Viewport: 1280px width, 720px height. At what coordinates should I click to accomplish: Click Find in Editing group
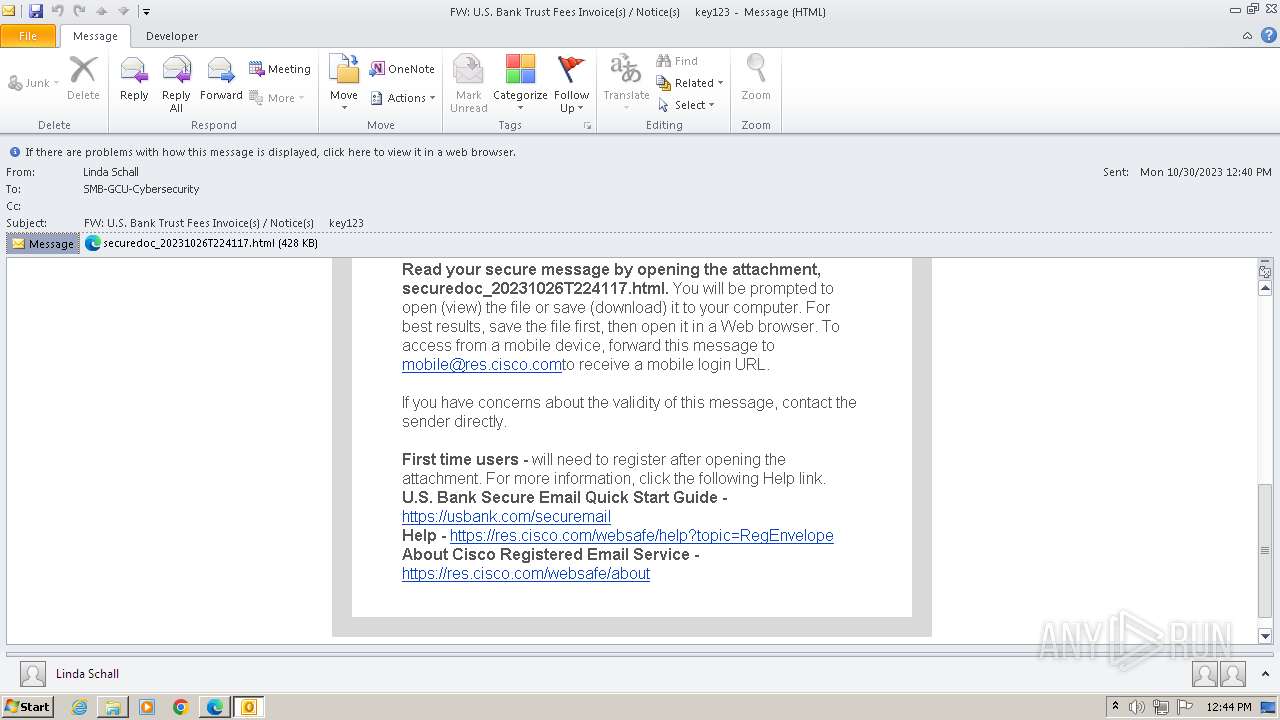(677, 61)
